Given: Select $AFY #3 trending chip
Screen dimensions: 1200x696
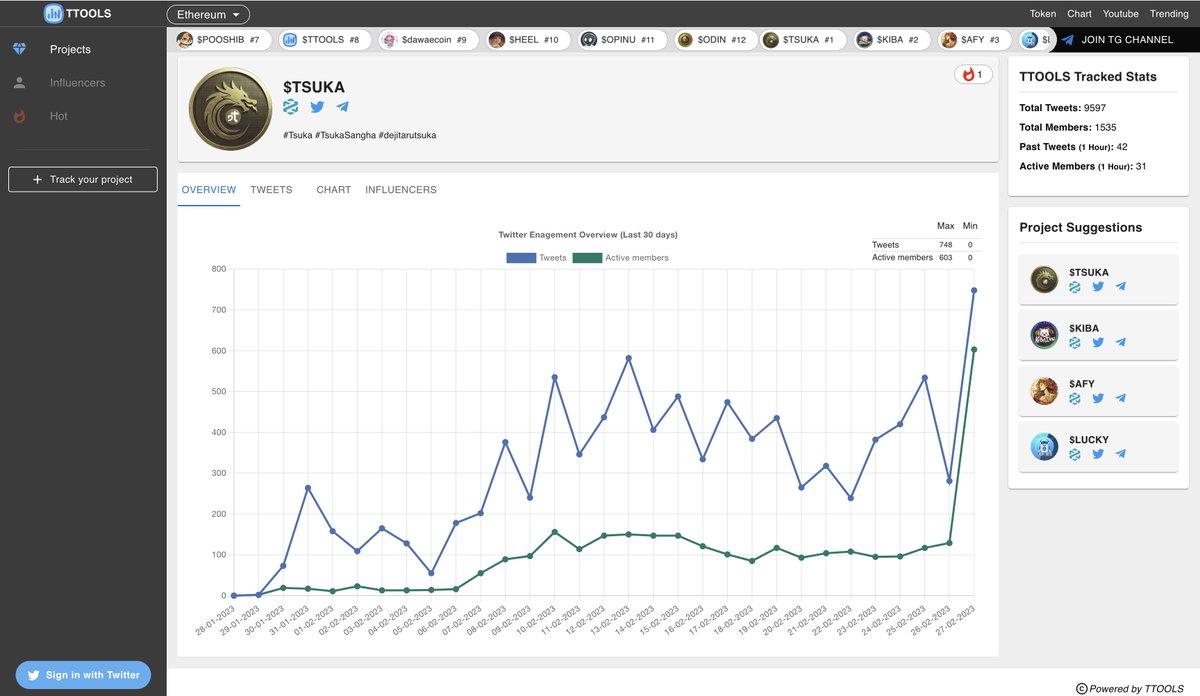Looking at the screenshot, I should (x=973, y=40).
